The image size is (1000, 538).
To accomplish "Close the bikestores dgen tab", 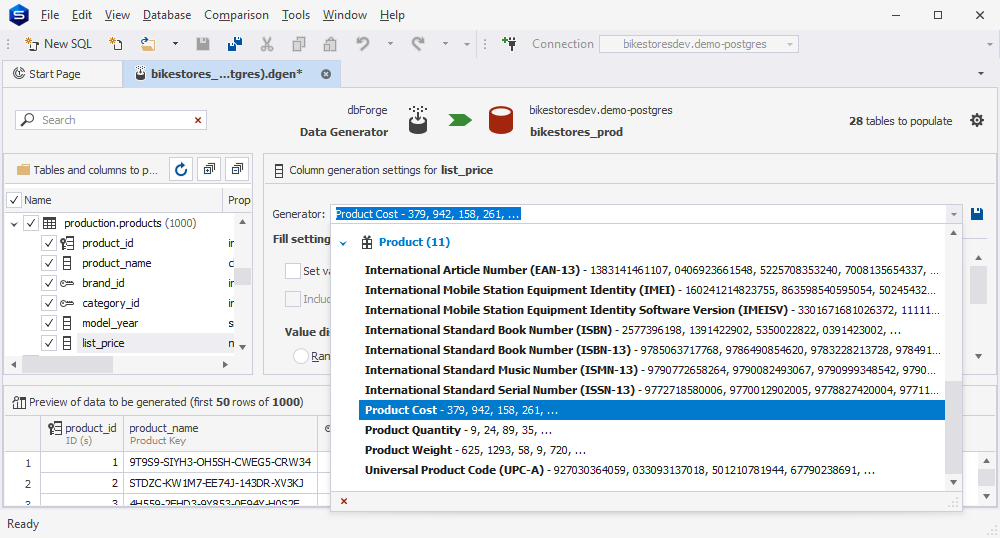I will (x=326, y=74).
